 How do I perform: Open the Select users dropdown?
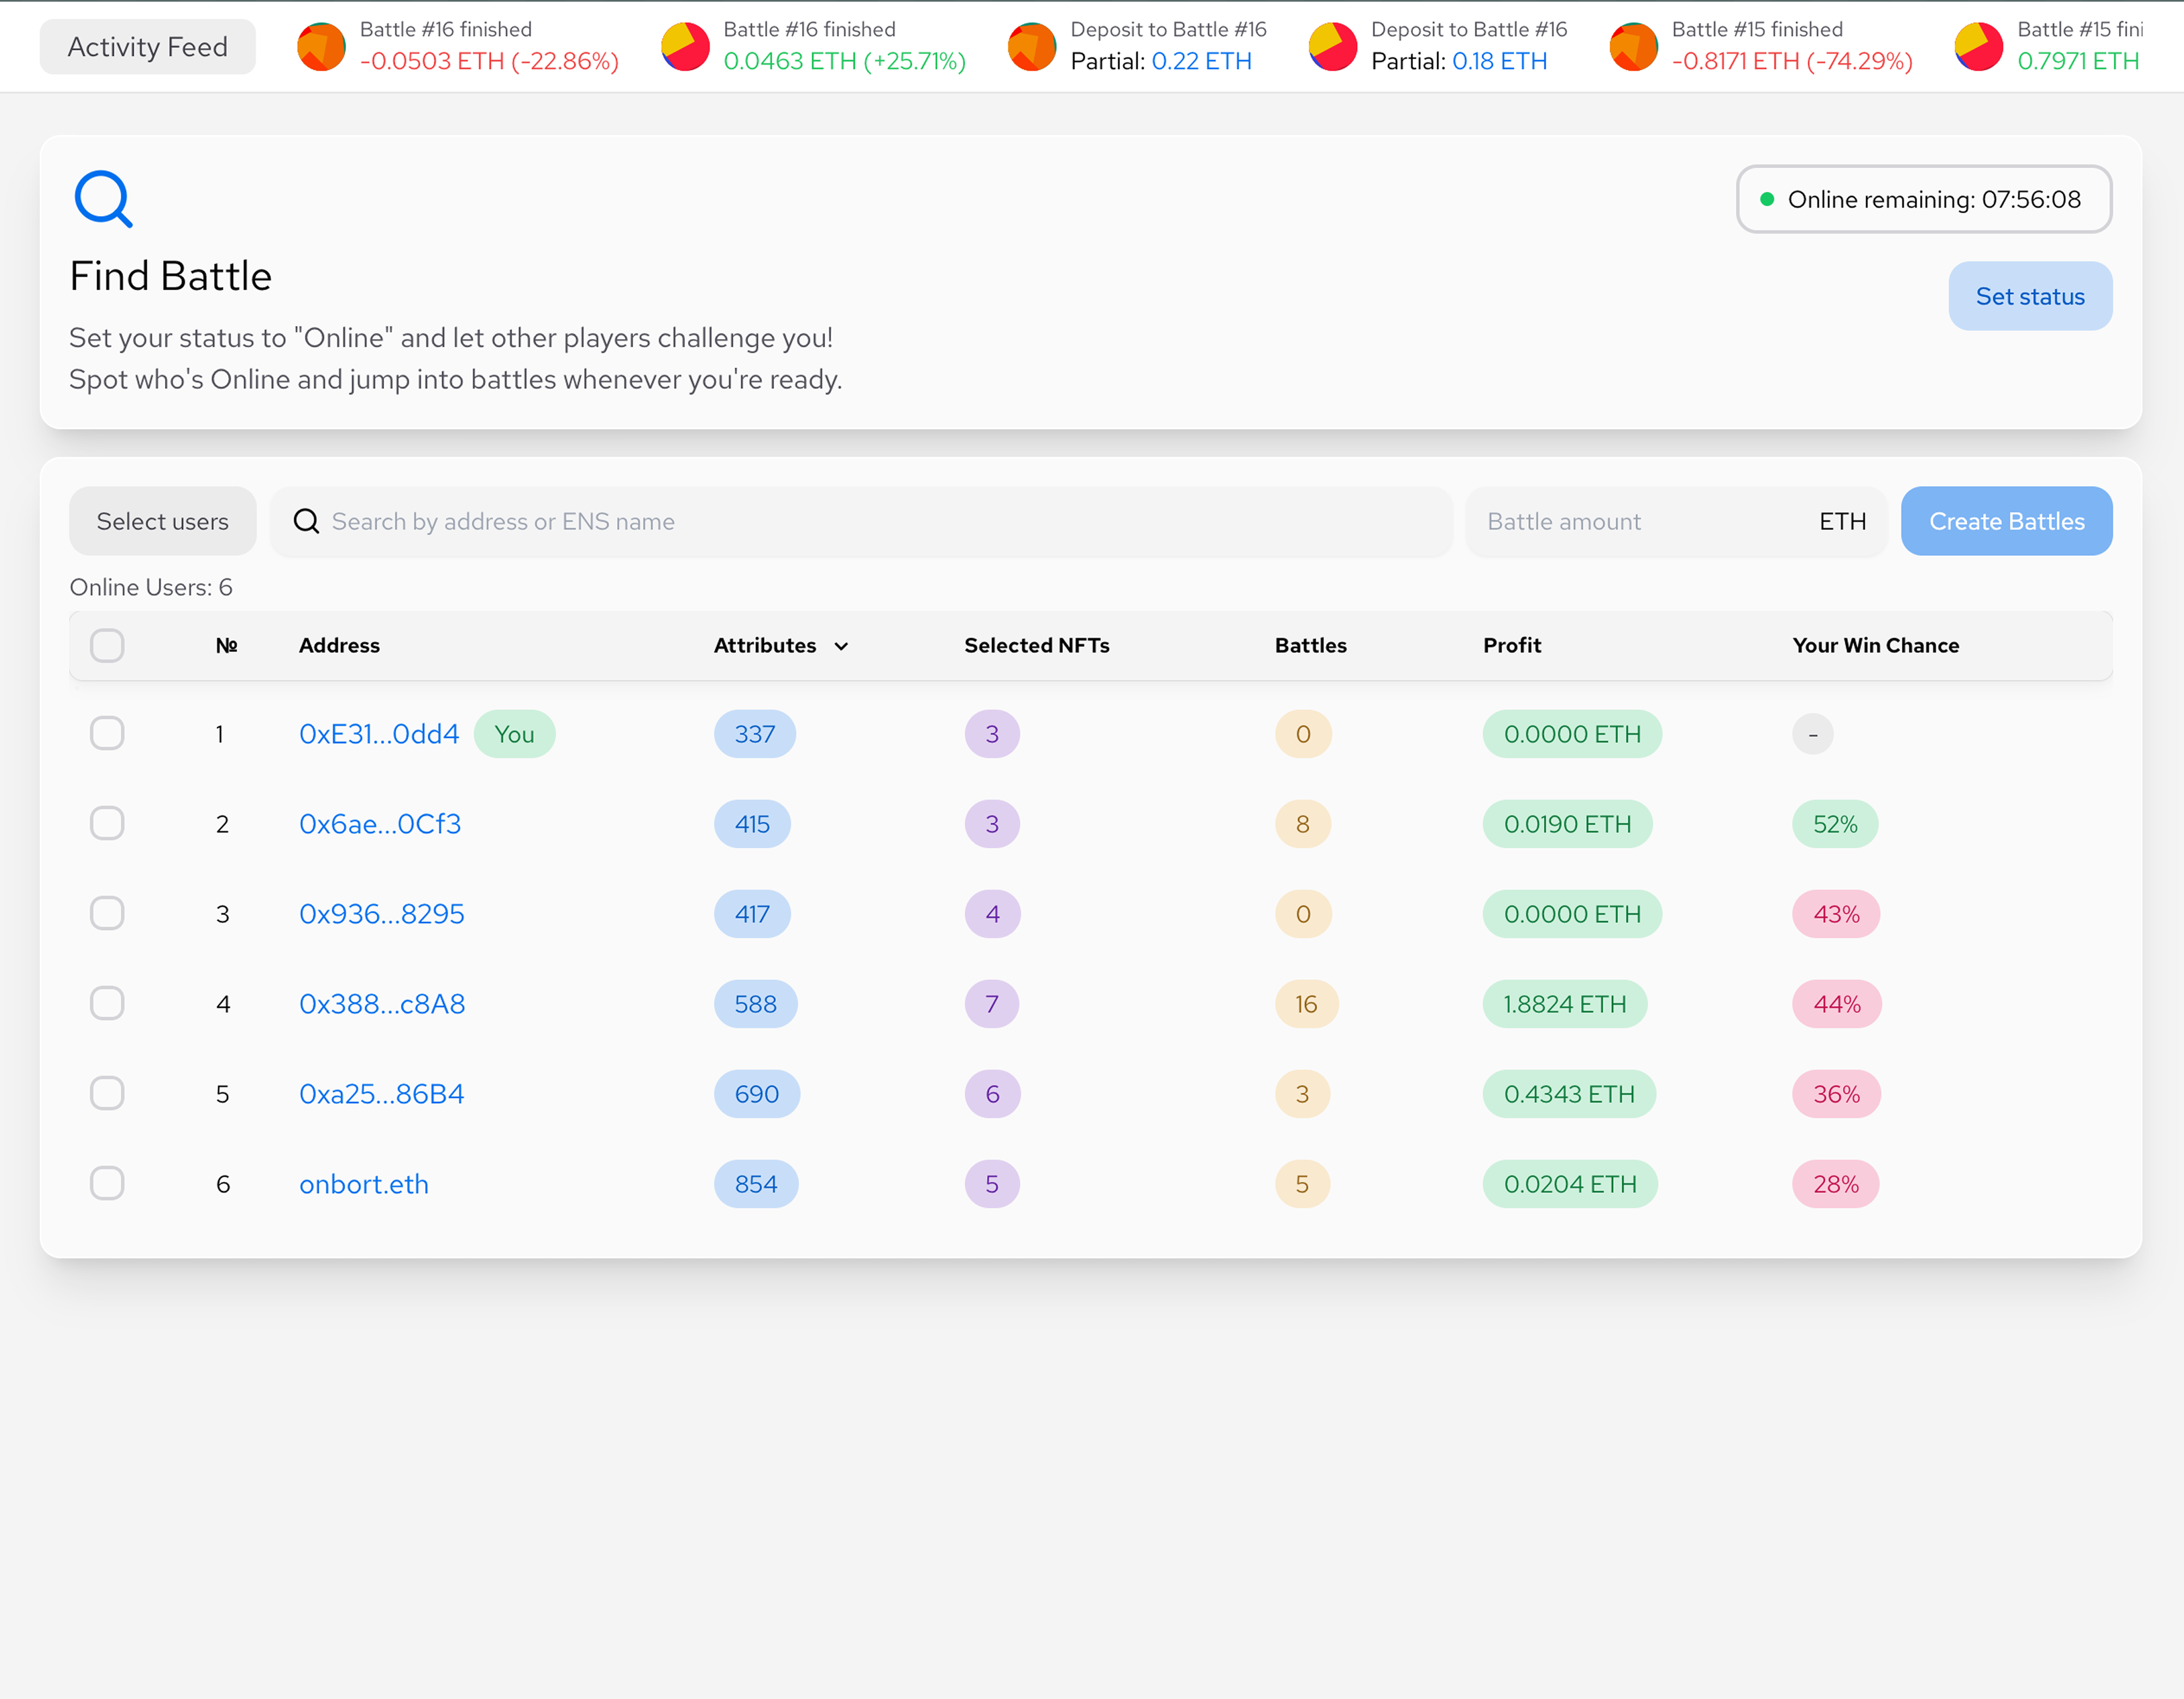point(162,521)
